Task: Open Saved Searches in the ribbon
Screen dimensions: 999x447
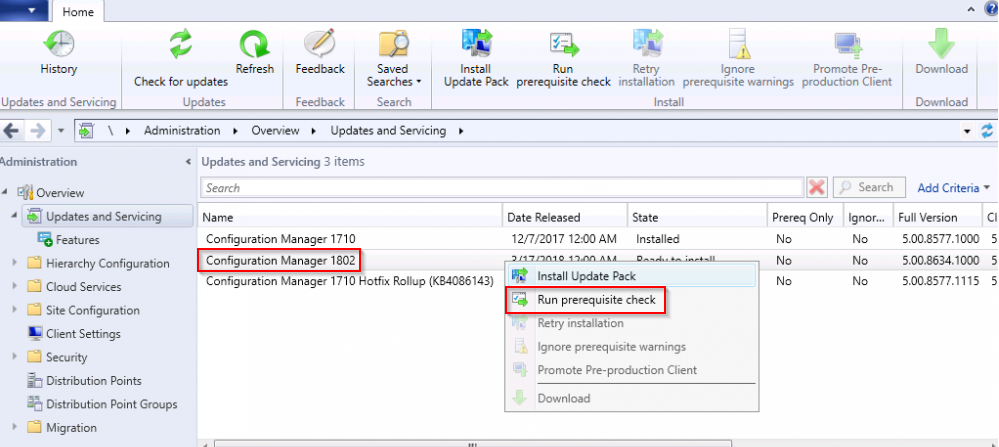Action: [394, 59]
